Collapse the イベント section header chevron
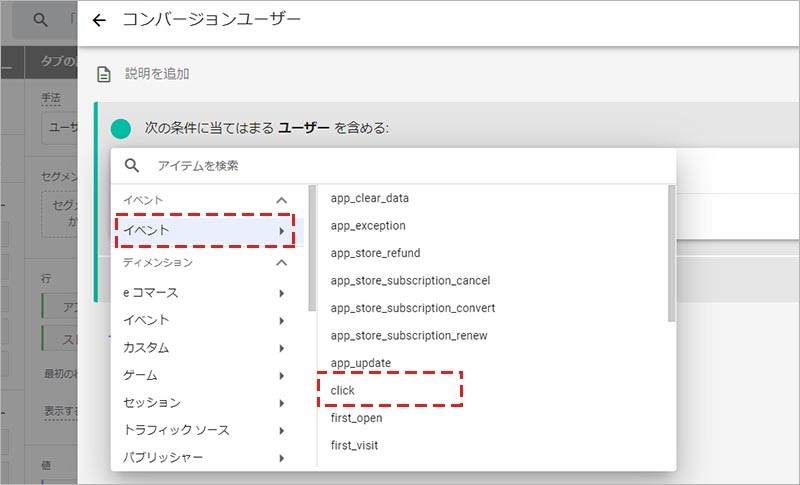 point(282,201)
